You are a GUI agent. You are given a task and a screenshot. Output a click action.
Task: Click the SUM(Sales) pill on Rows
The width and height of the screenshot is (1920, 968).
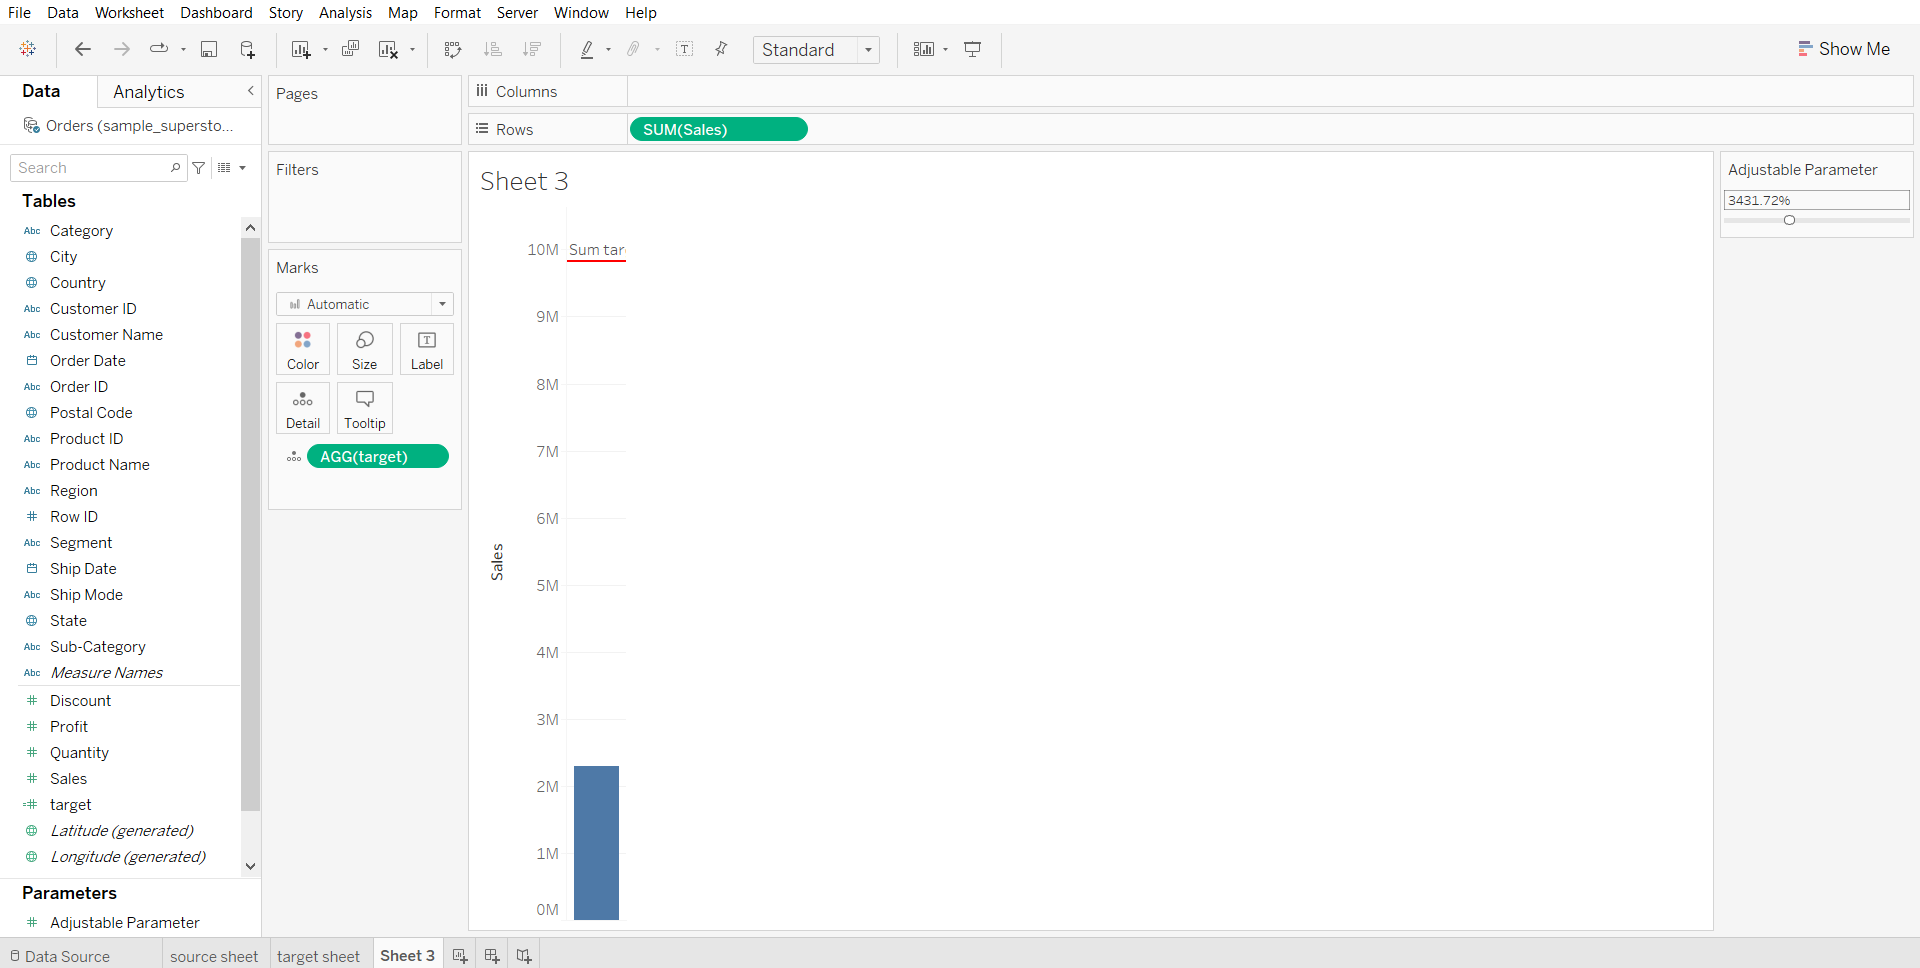coord(718,129)
